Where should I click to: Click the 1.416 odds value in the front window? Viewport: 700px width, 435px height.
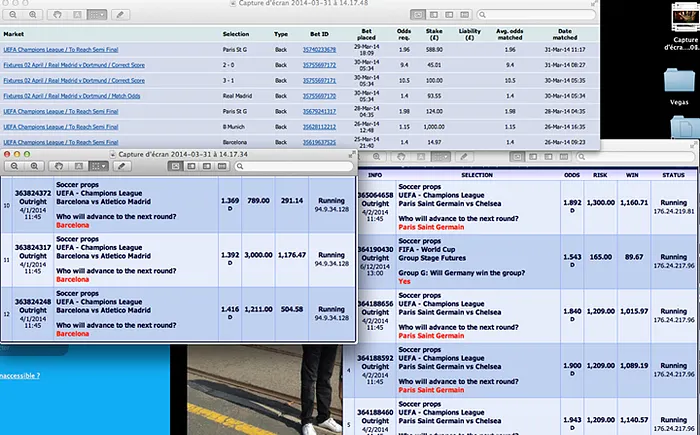tap(230, 309)
